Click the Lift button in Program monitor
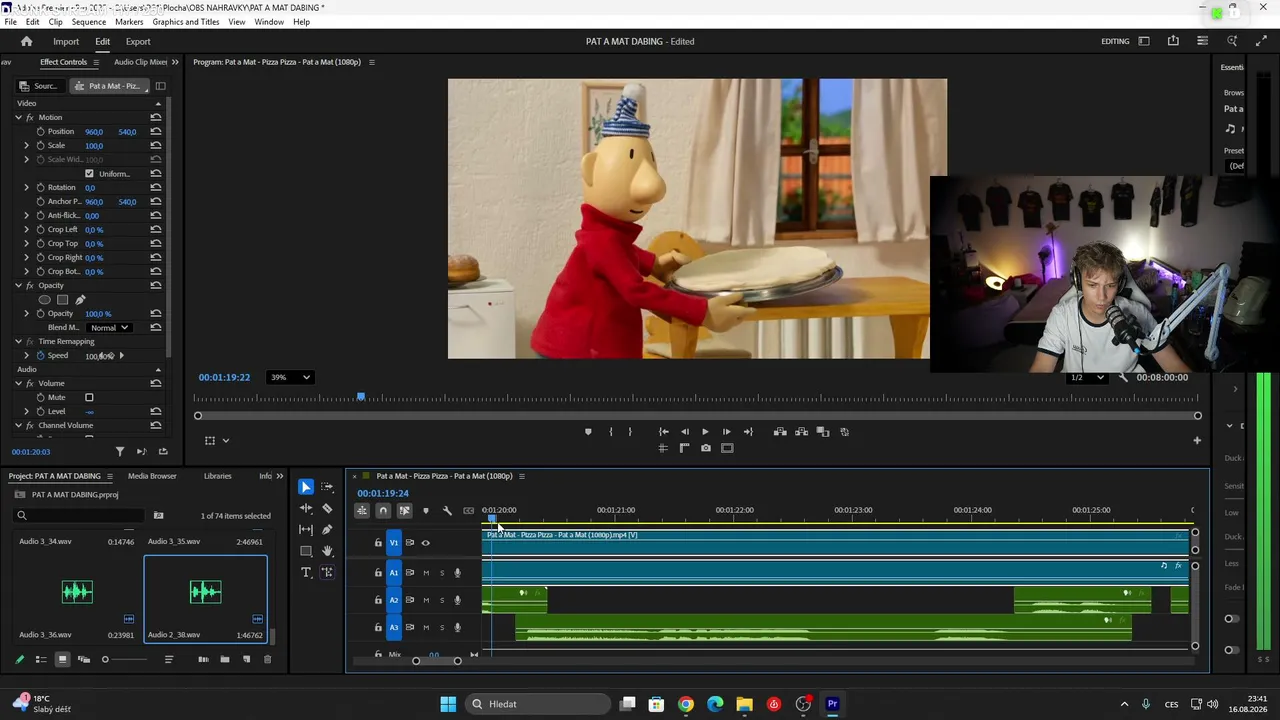Viewport: 1280px width, 720px height. 780,432
